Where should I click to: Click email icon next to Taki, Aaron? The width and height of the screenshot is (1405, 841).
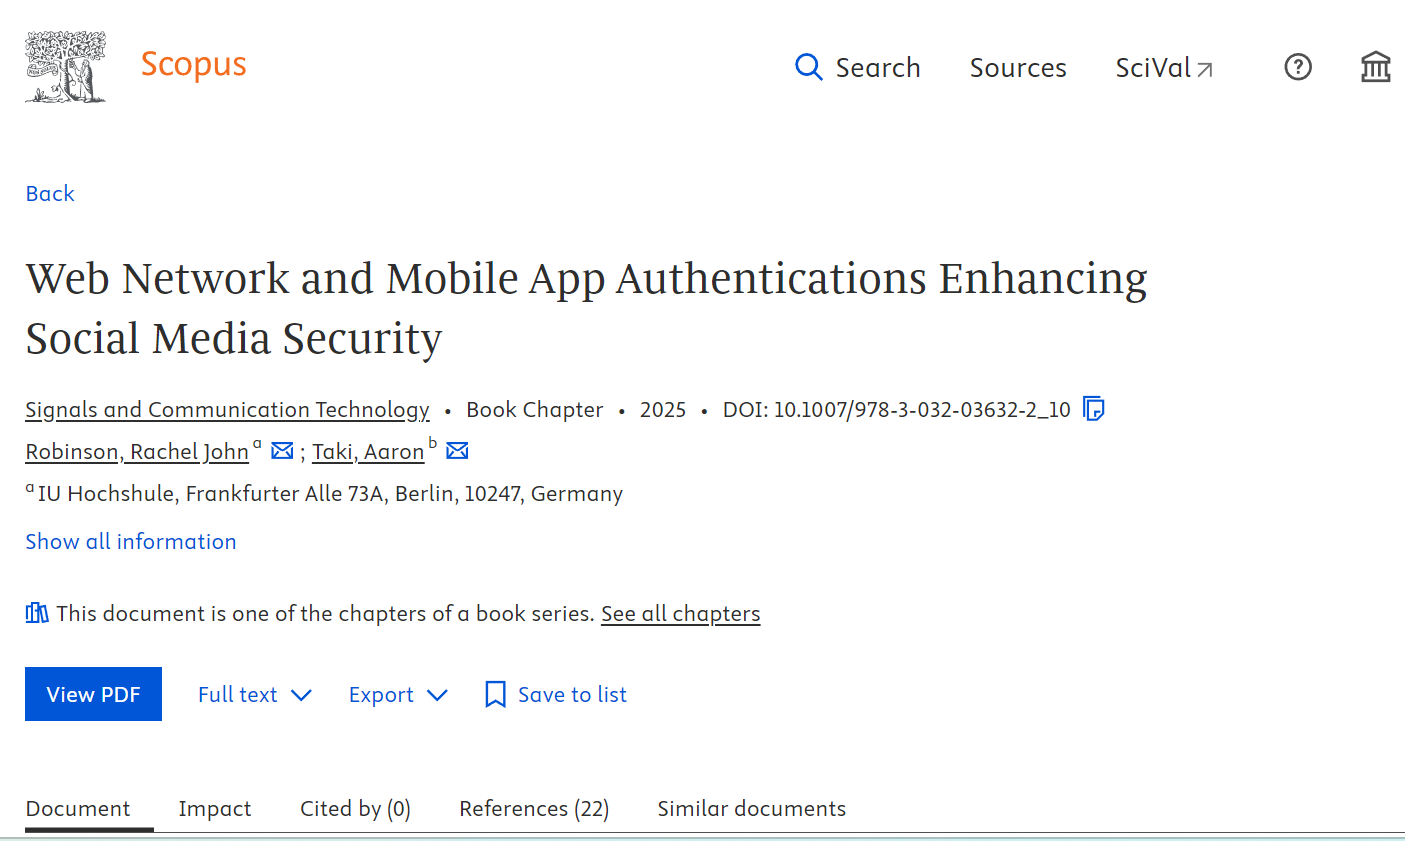pos(457,451)
